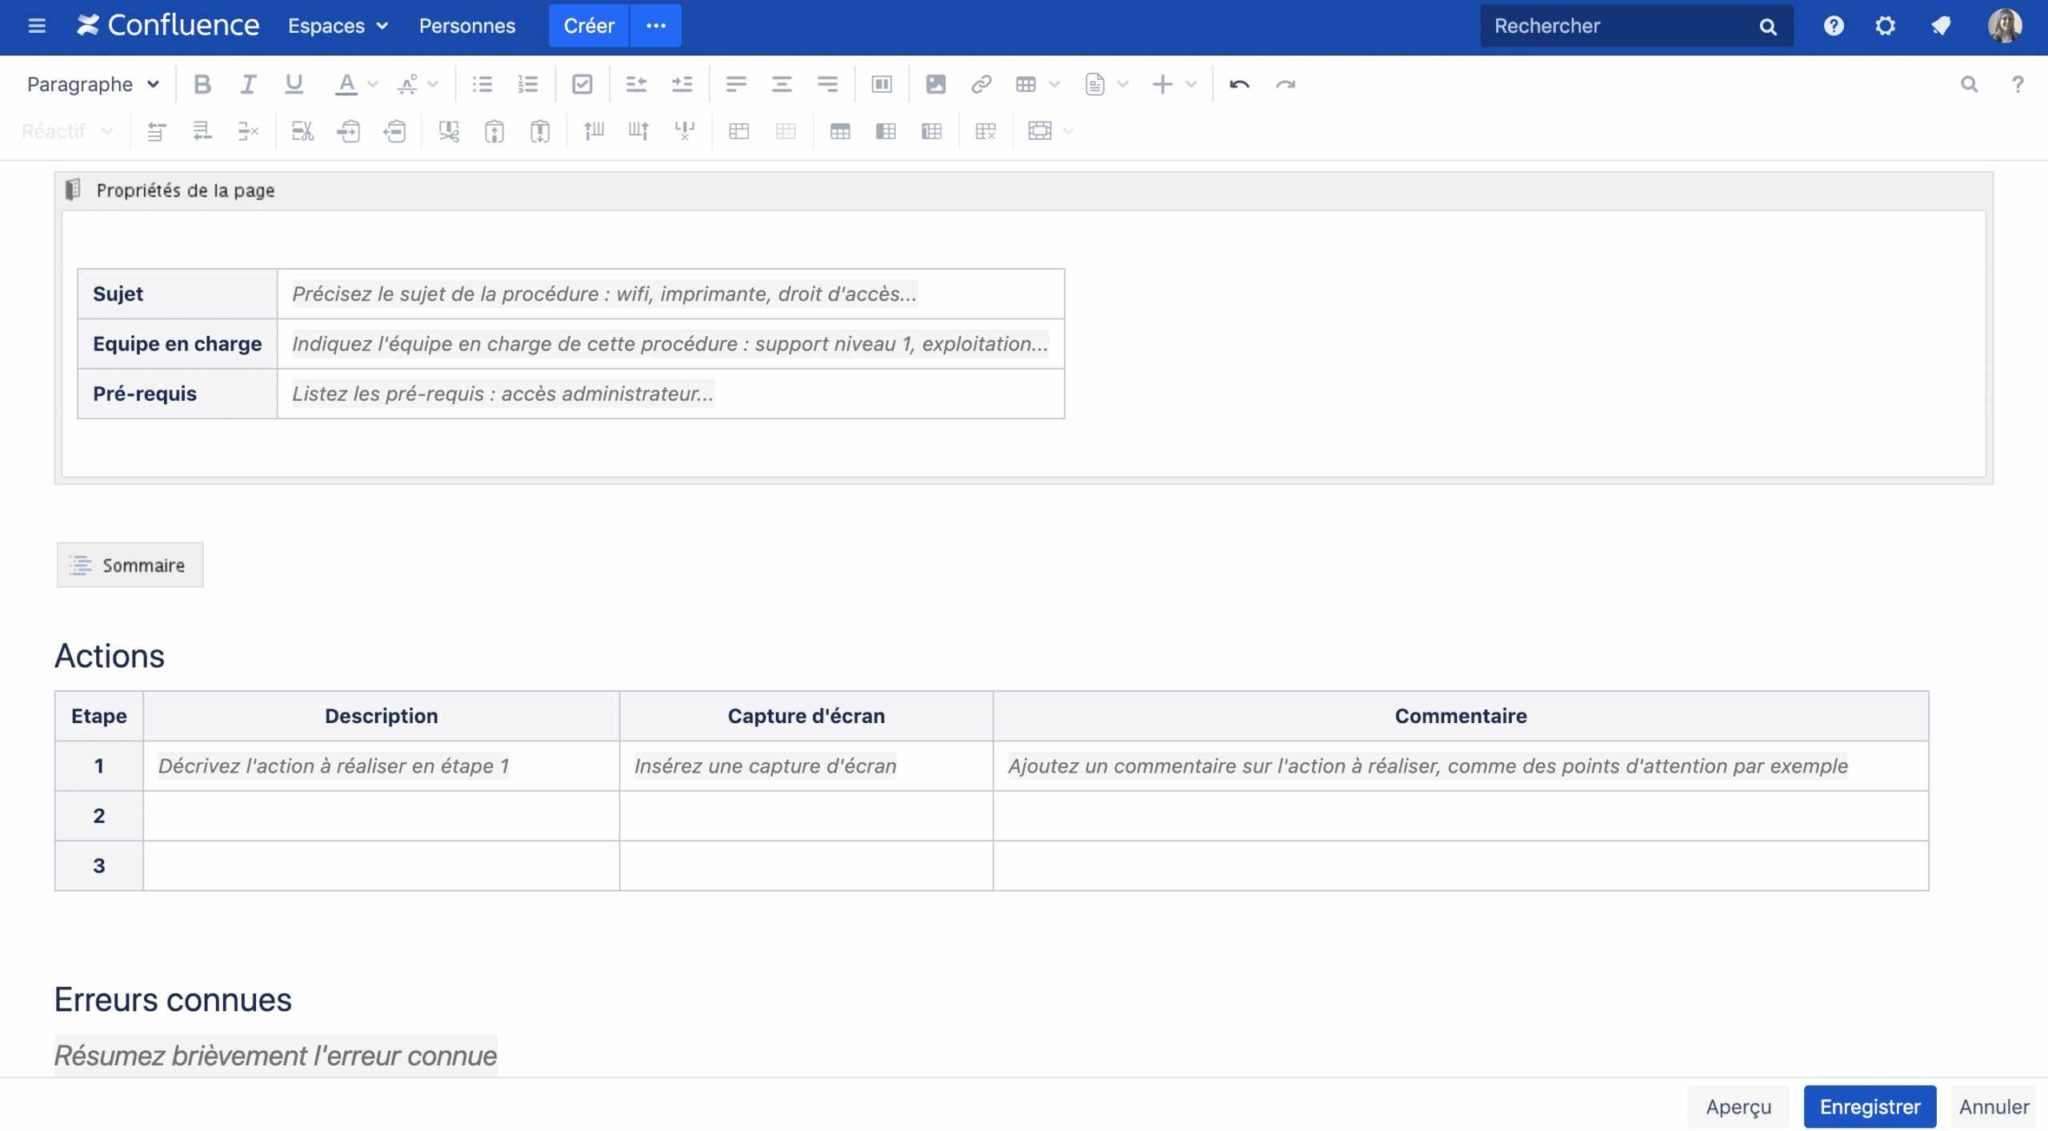Redo the last edit
Screen dimensions: 2048x1131
click(1285, 84)
